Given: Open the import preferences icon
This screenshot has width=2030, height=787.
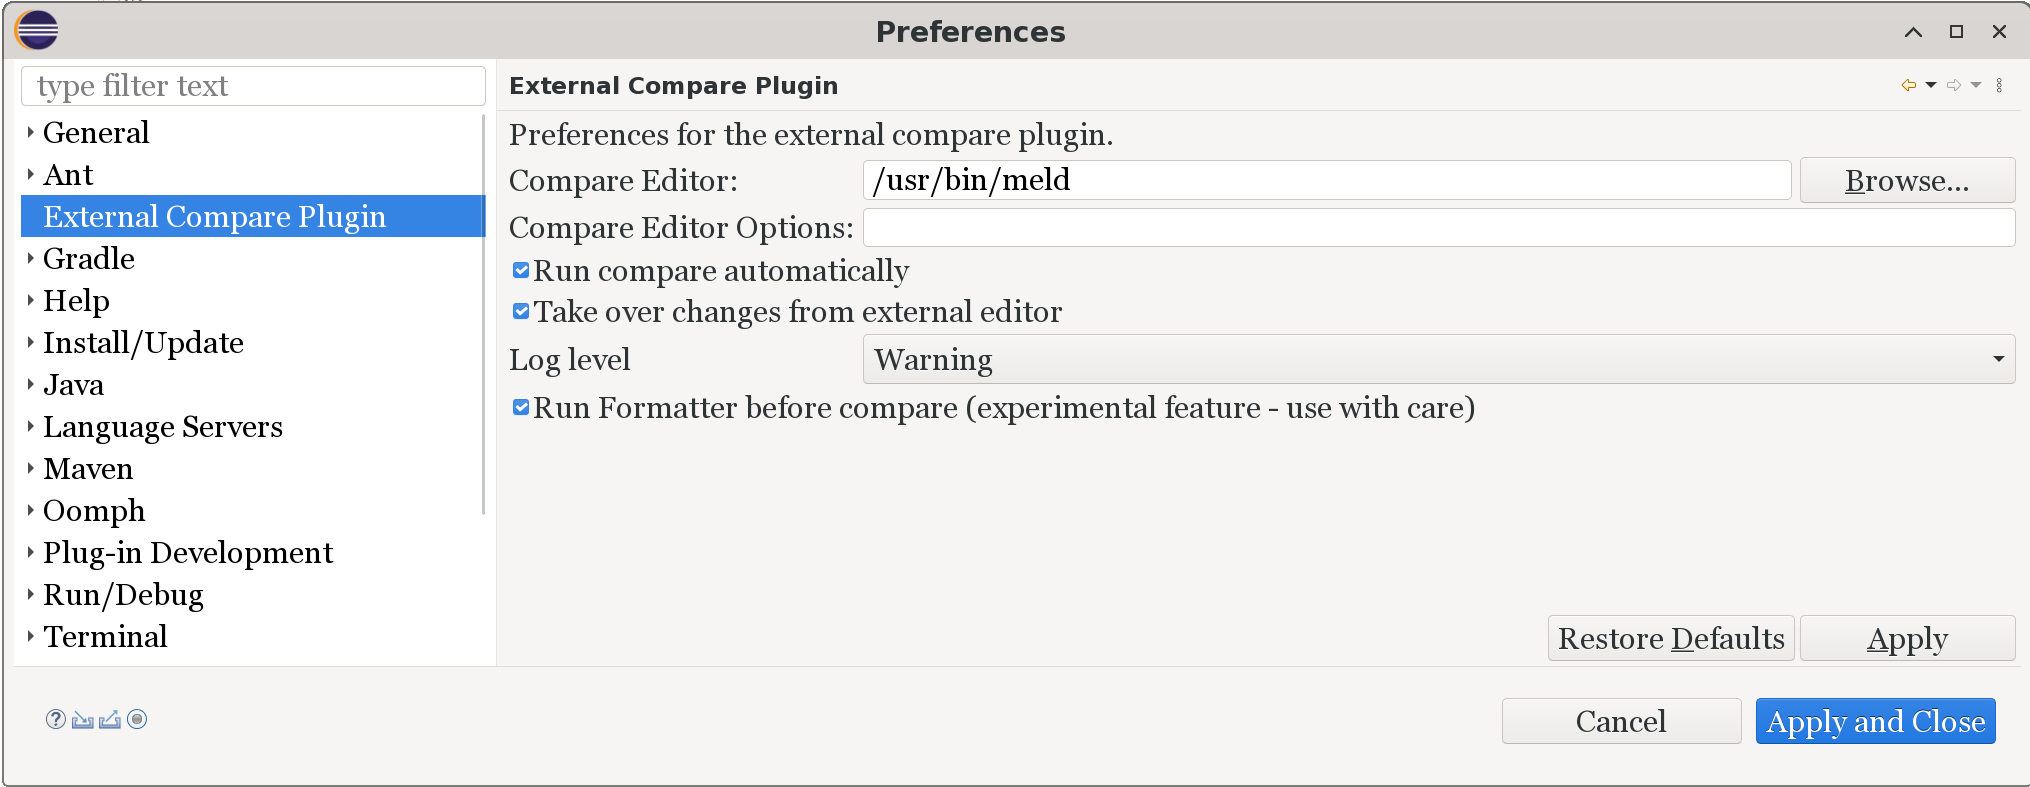Looking at the screenshot, I should [x=84, y=720].
